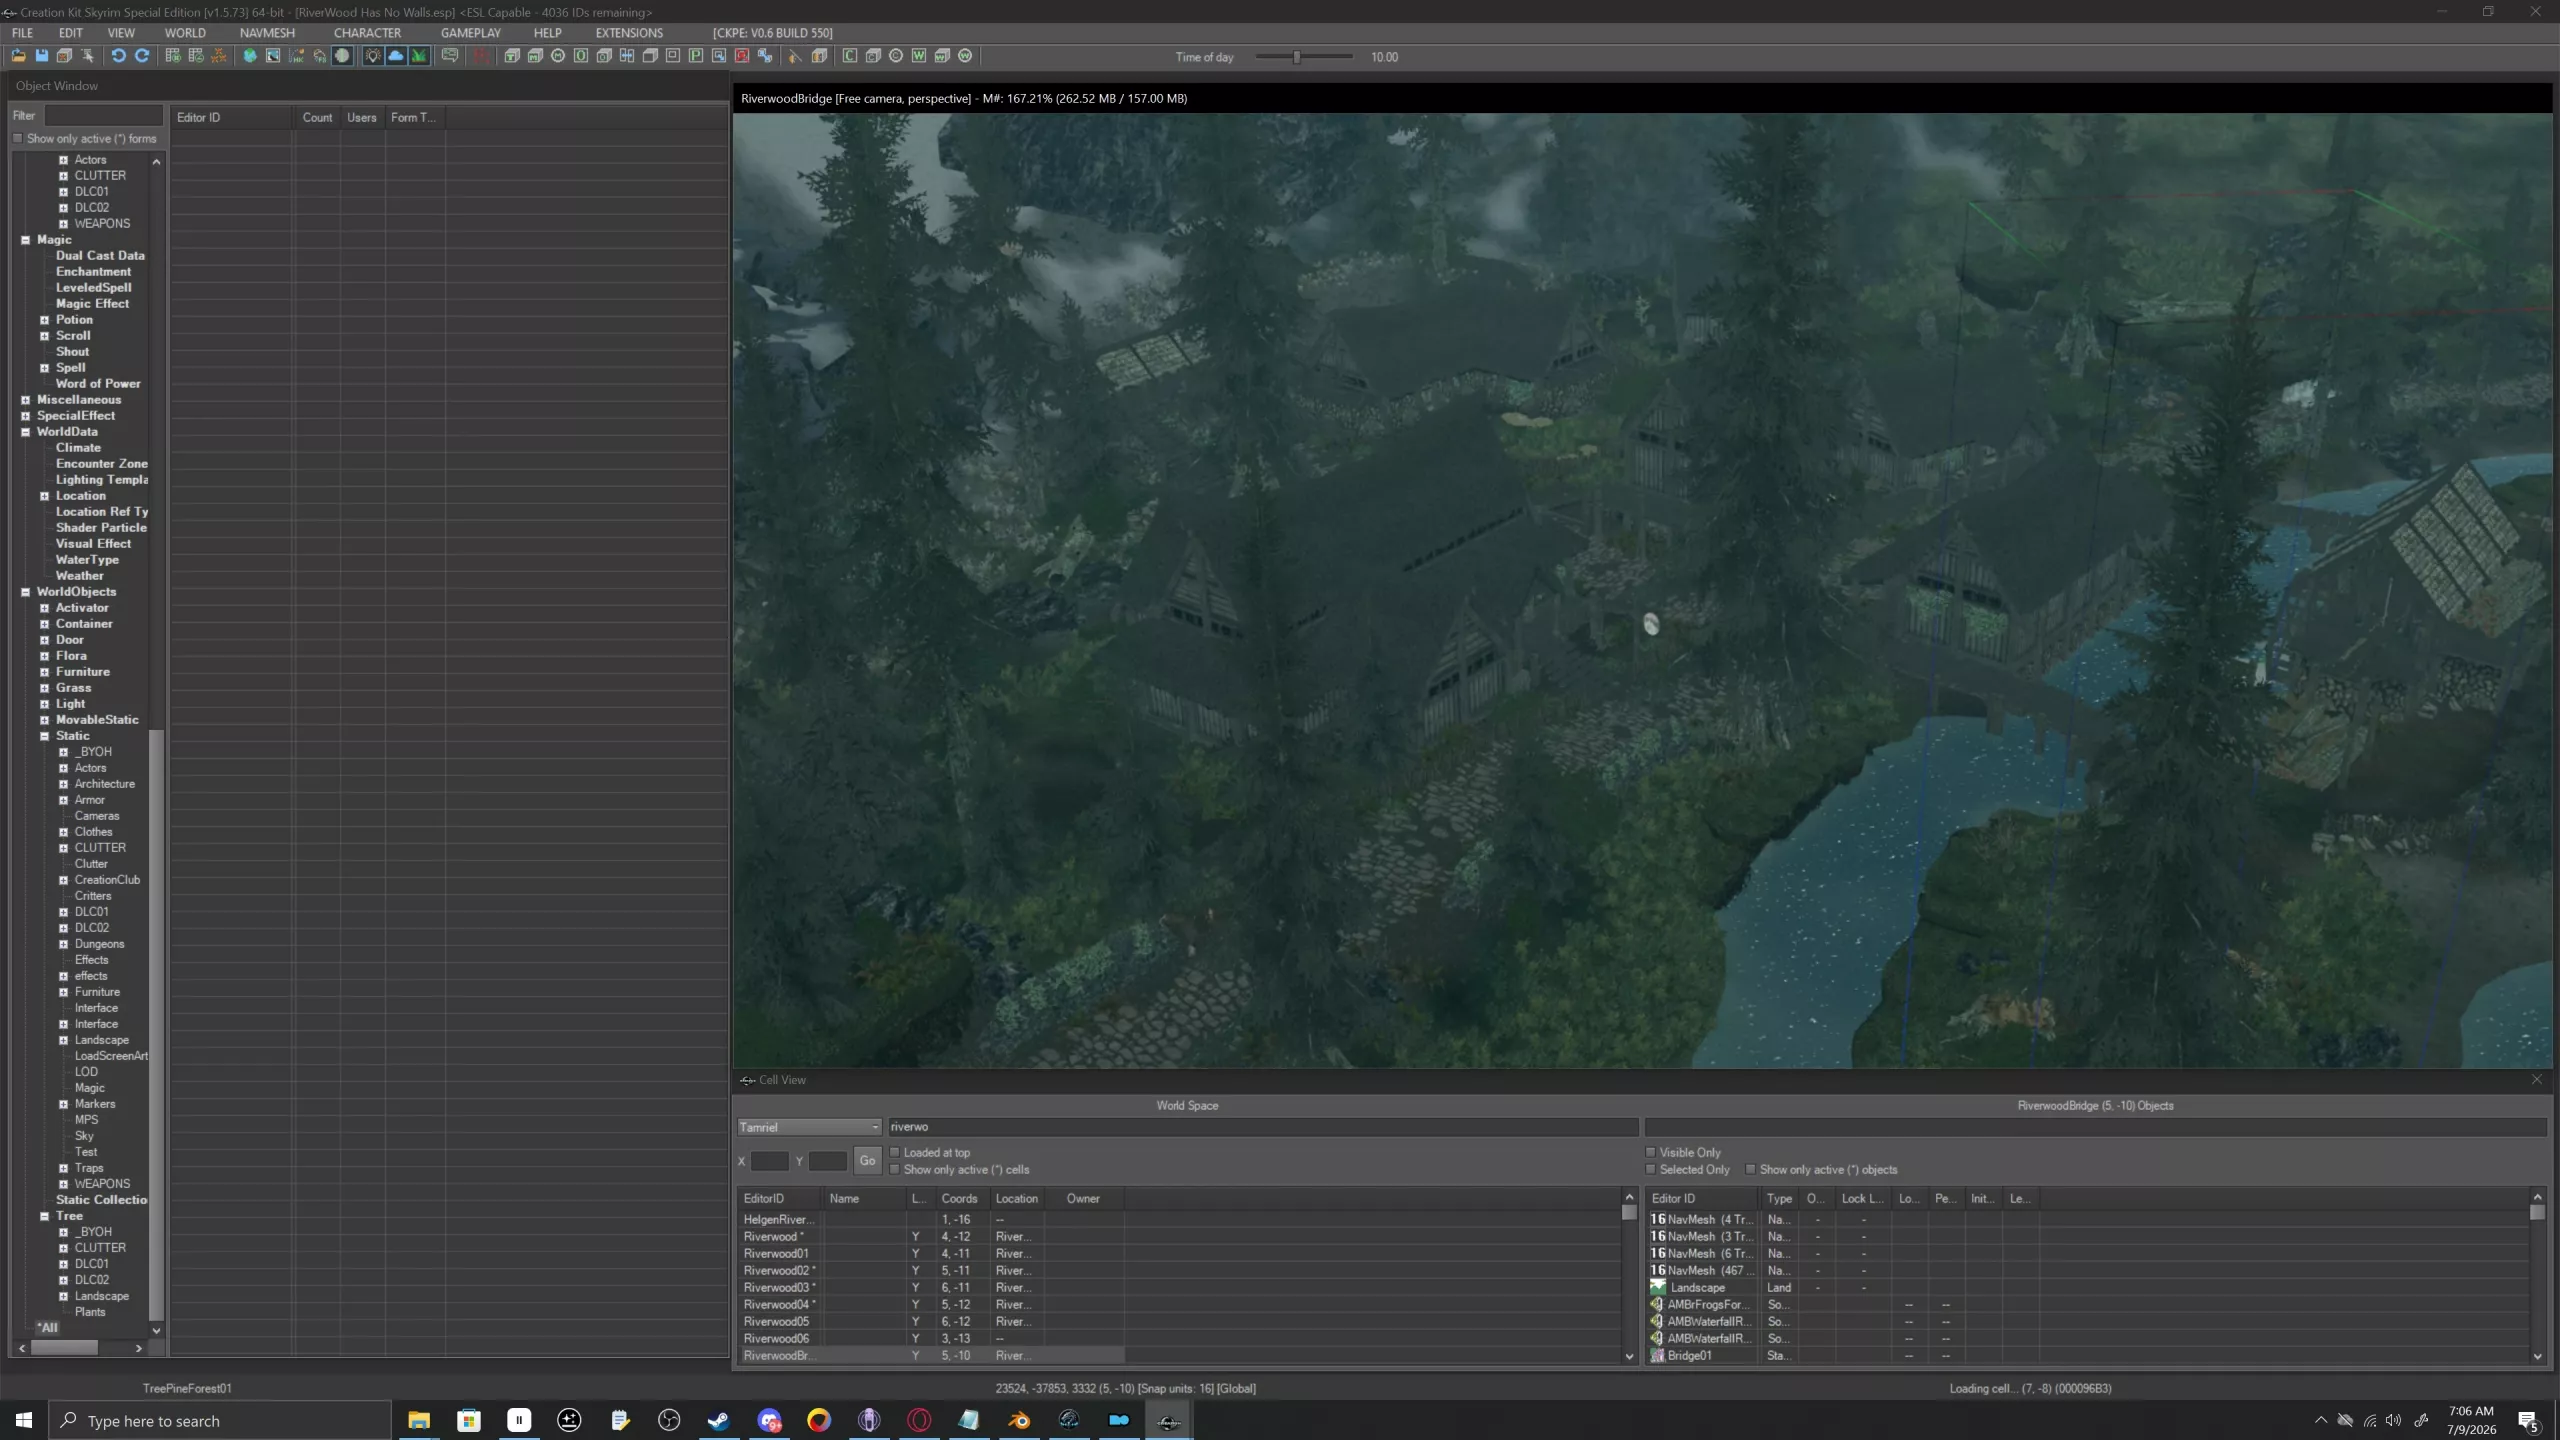Open the WORLD menu
The width and height of the screenshot is (2560, 1440).
pos(185,33)
